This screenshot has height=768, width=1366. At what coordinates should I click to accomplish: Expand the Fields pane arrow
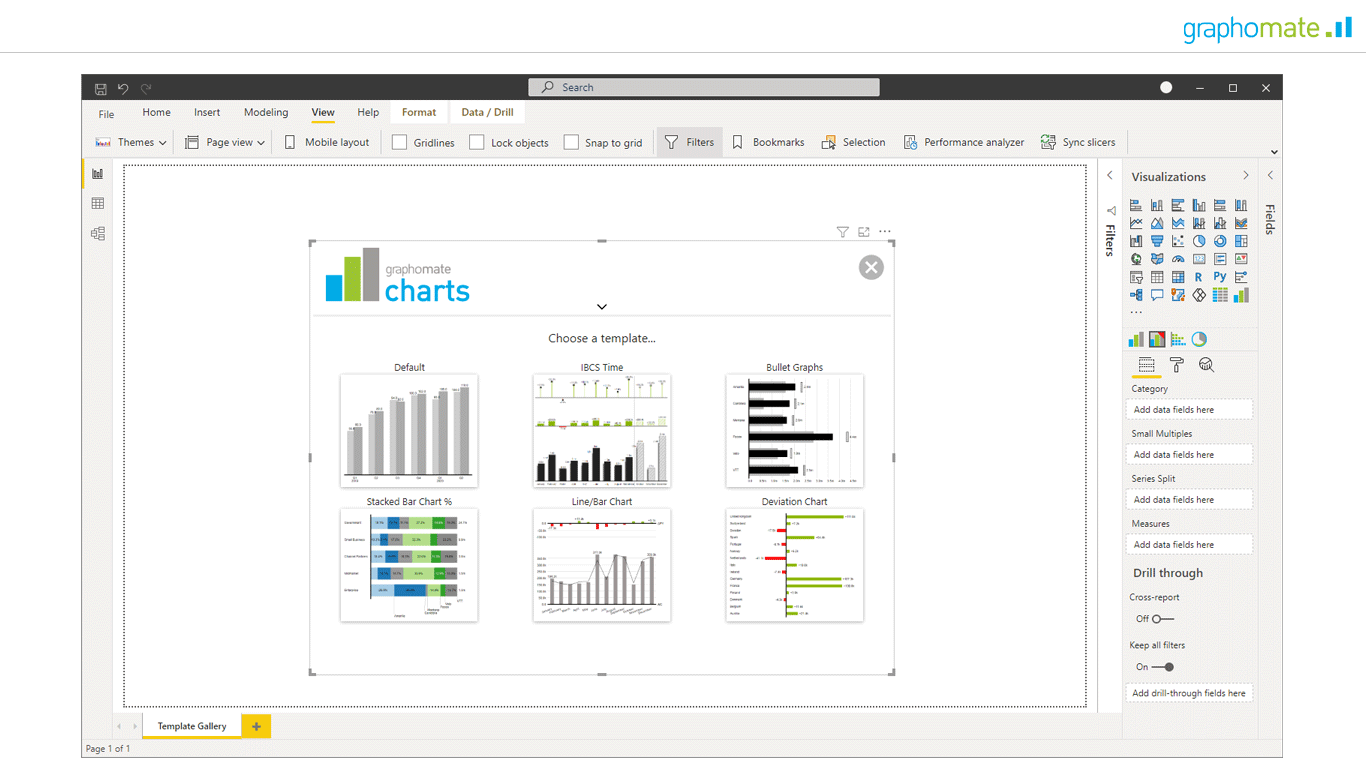pyautogui.click(x=1271, y=176)
